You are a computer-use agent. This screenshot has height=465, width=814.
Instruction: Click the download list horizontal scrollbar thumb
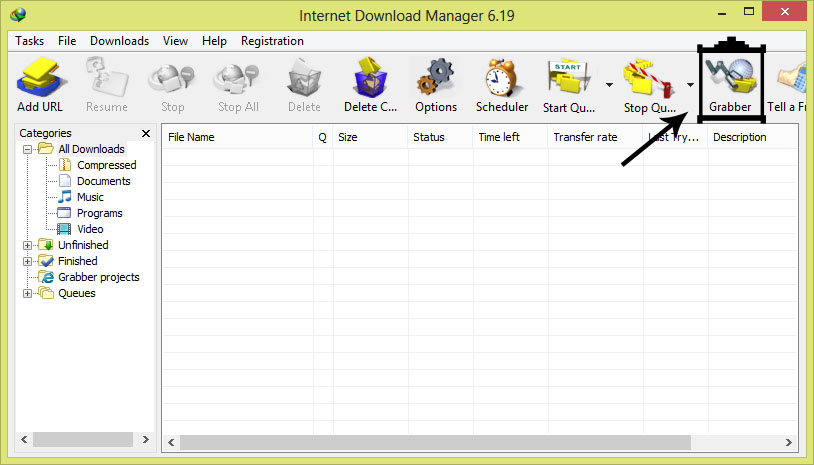click(x=435, y=443)
